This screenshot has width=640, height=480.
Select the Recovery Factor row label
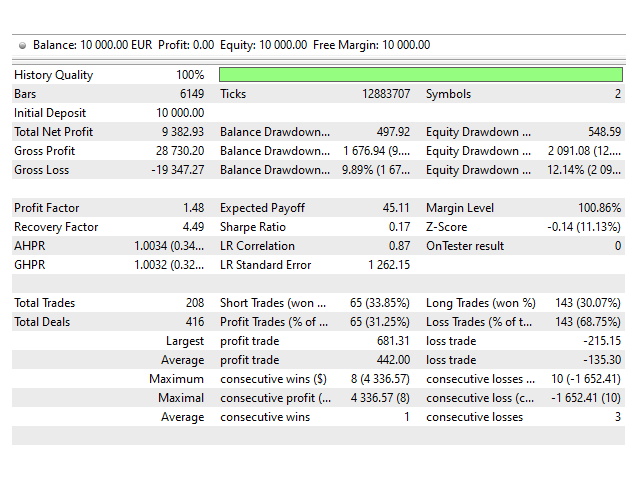(x=56, y=227)
